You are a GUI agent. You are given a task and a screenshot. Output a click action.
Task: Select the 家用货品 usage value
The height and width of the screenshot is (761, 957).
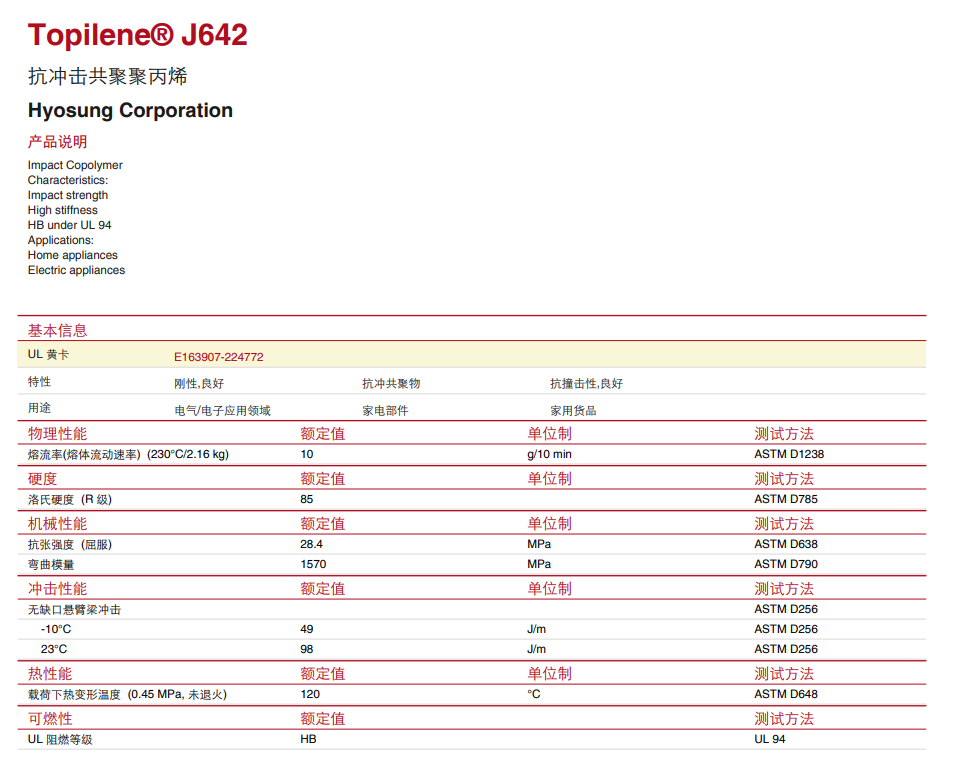pyautogui.click(x=573, y=411)
